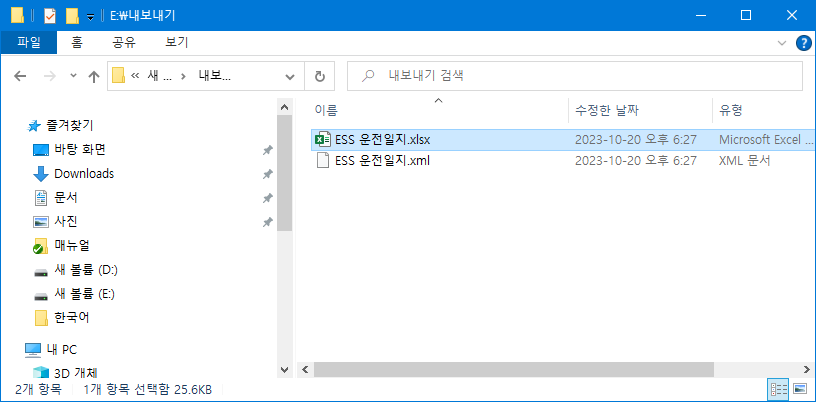Image resolution: width=816 pixels, height=402 pixels.
Task: Open the address bar history dropdown
Action: pyautogui.click(x=290, y=77)
